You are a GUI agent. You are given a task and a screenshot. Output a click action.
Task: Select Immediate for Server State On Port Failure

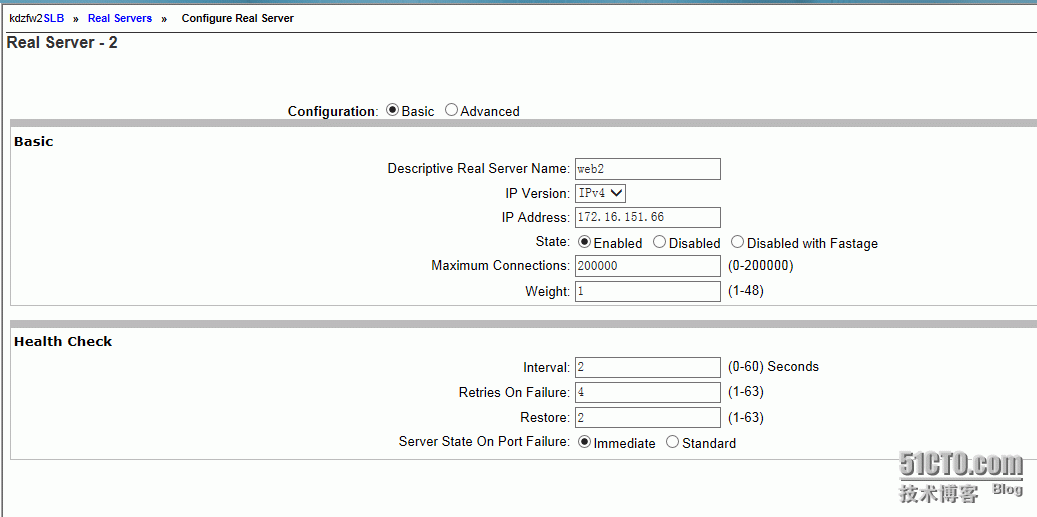click(585, 442)
